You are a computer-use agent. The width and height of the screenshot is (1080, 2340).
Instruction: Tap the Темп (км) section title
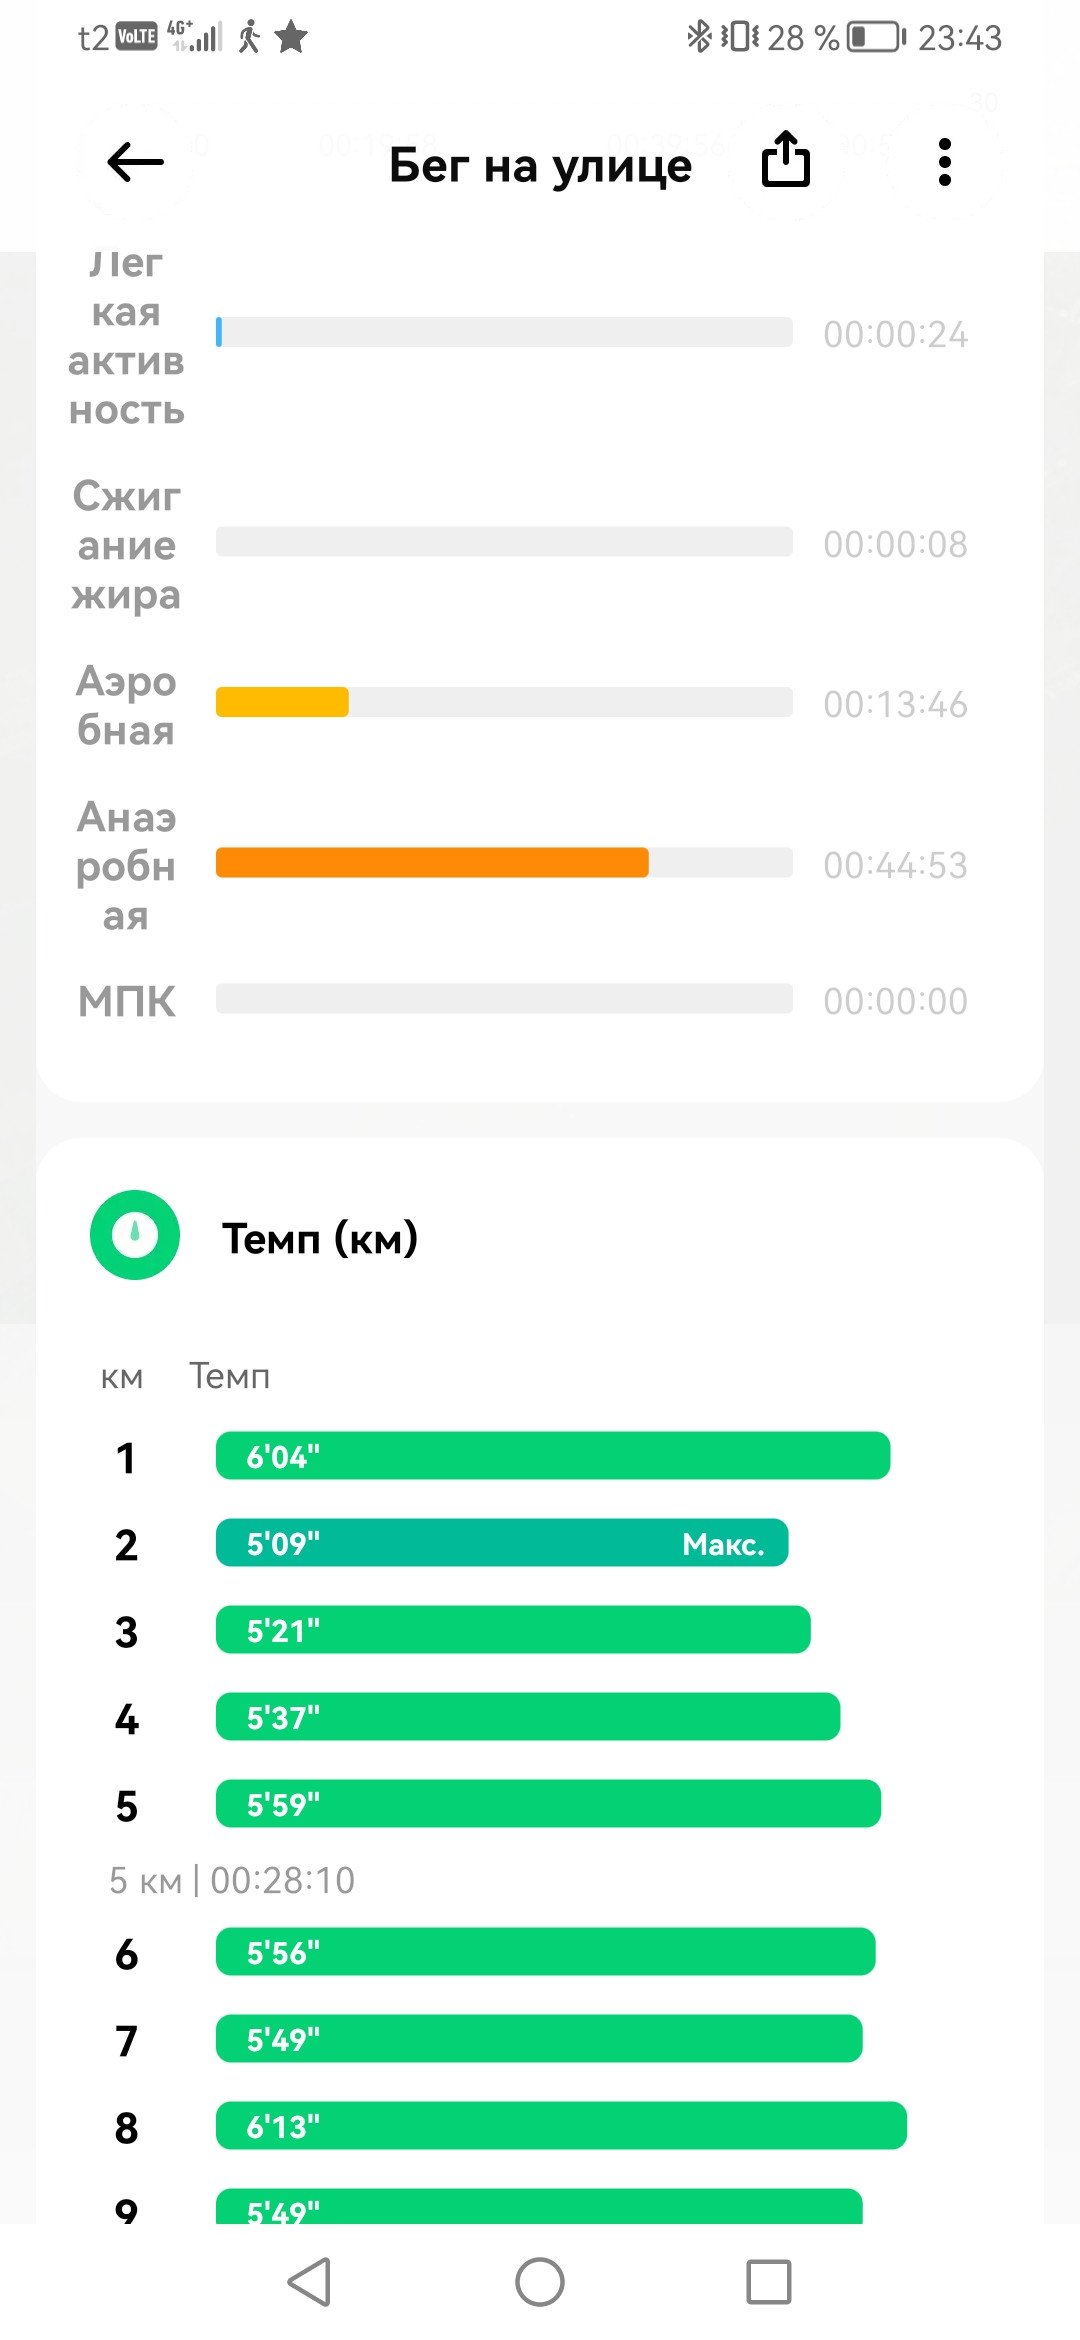[x=320, y=1238]
